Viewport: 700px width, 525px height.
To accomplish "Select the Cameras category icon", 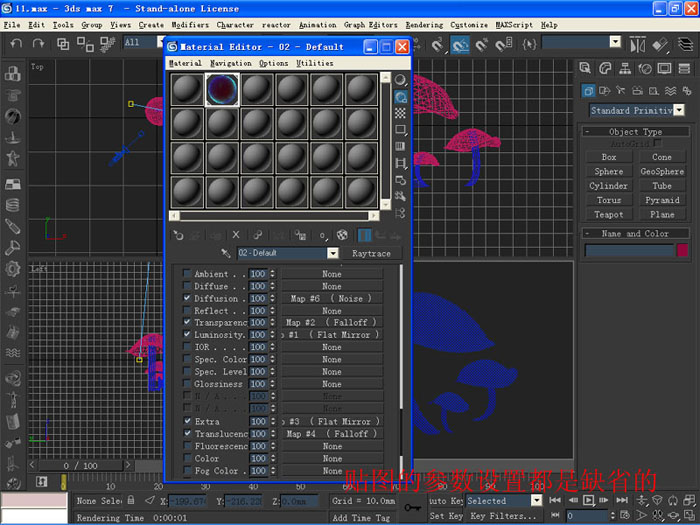I will 637,91.
